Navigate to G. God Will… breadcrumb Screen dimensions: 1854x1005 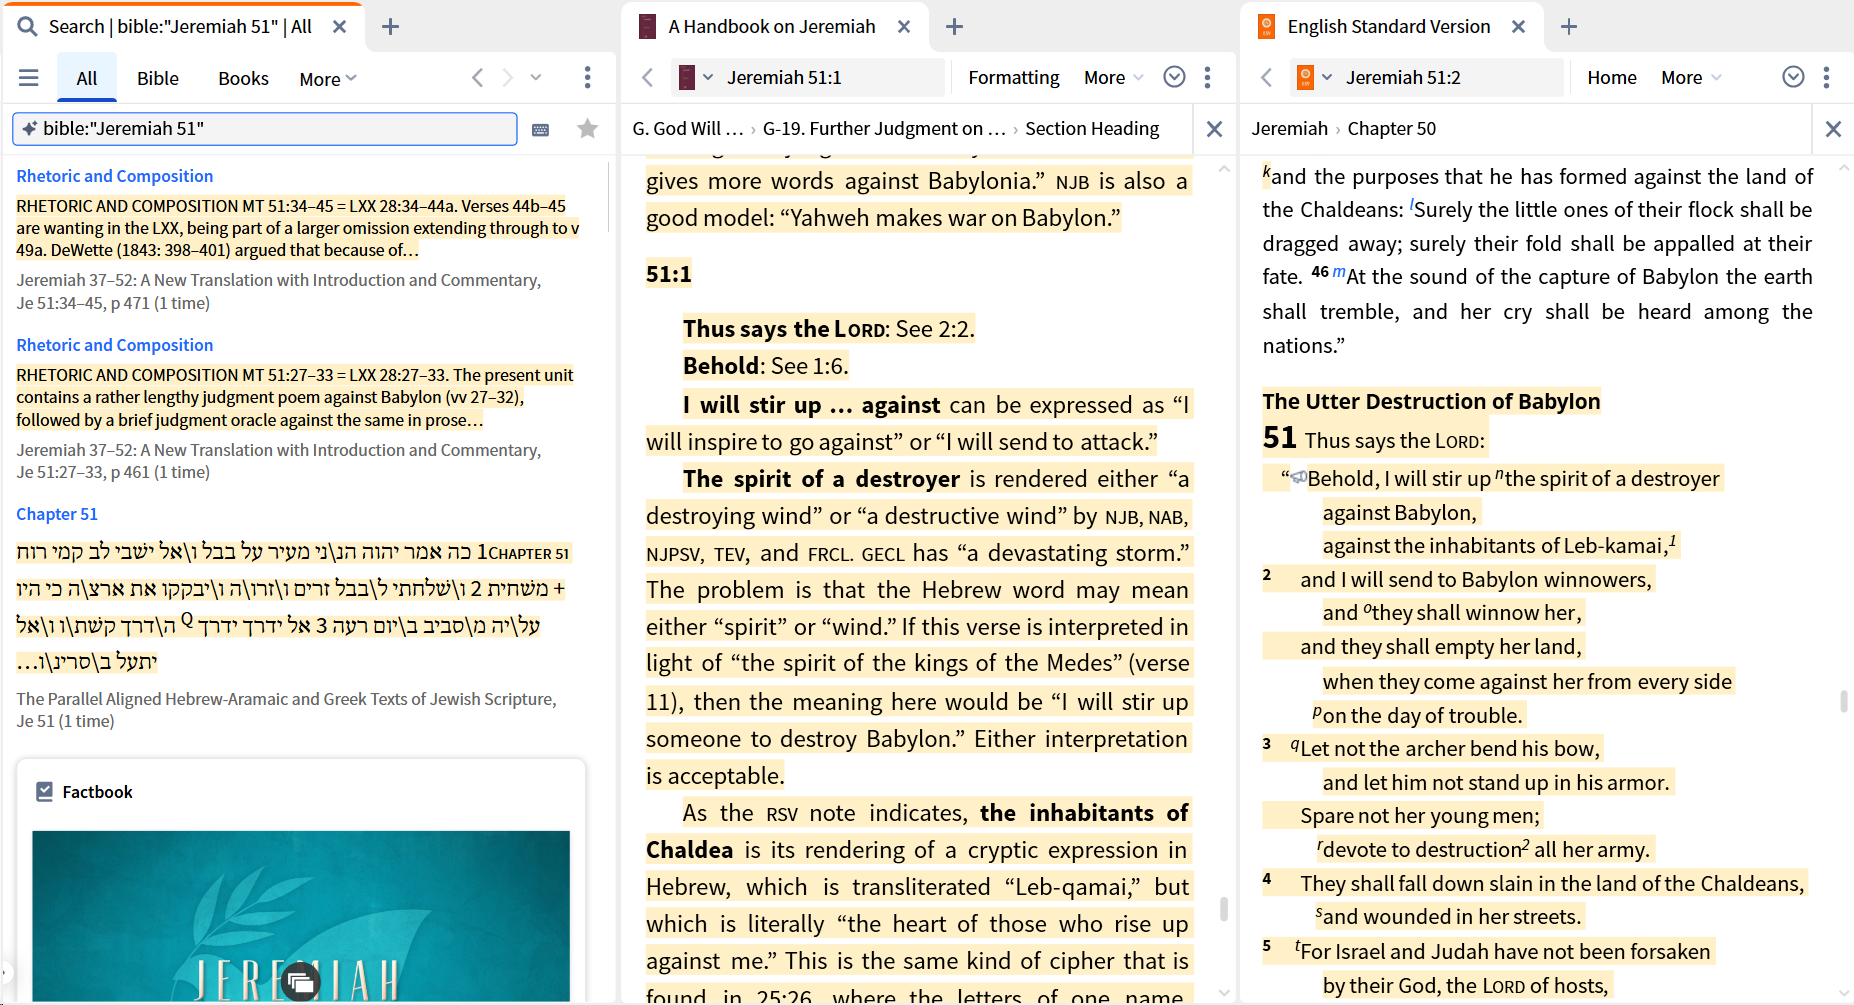coord(688,129)
